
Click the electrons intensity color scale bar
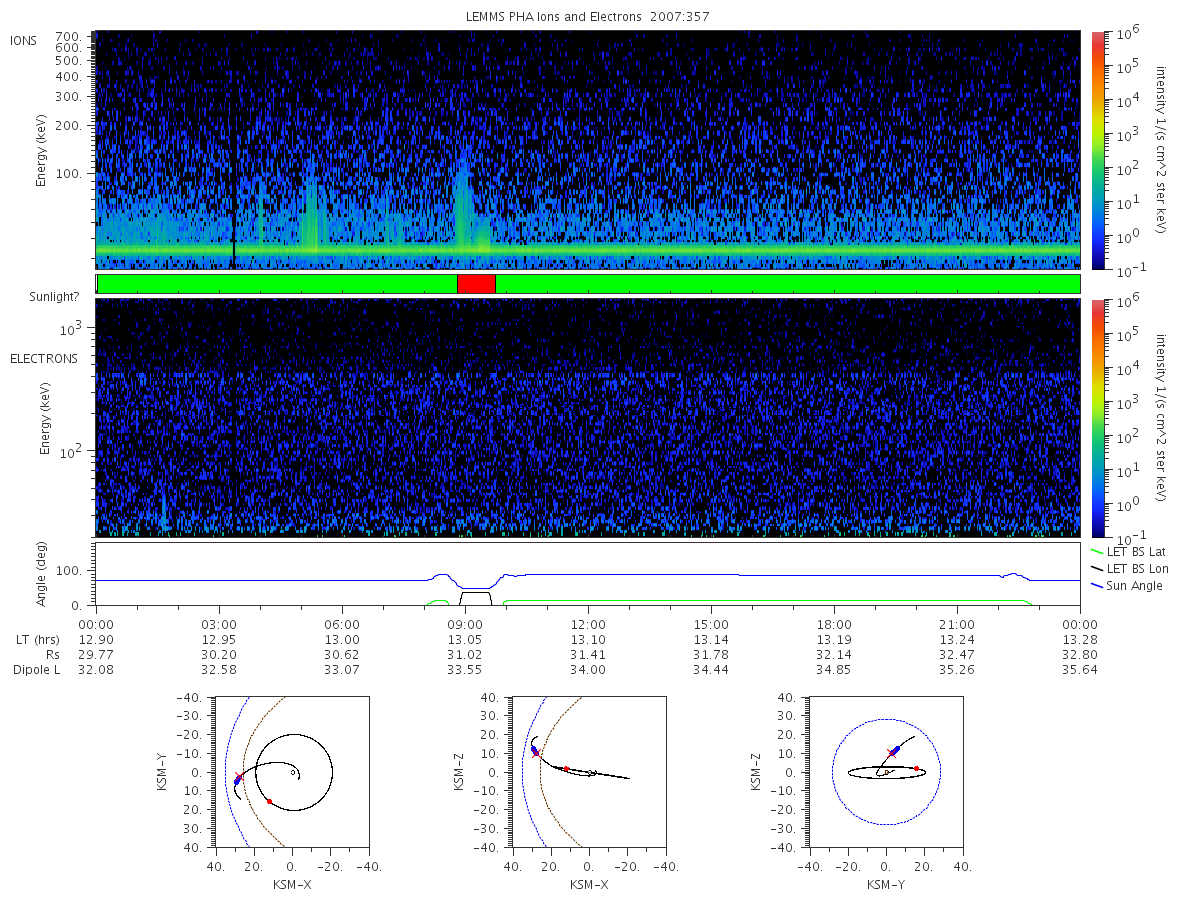coord(1097,418)
